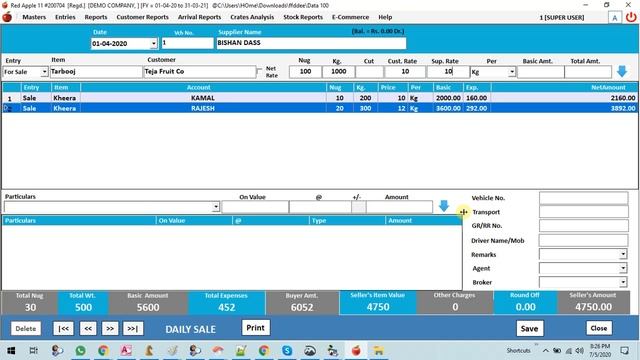This screenshot has width=640, height=360.
Task: Click the GR/RR No. field
Action: click(584, 226)
